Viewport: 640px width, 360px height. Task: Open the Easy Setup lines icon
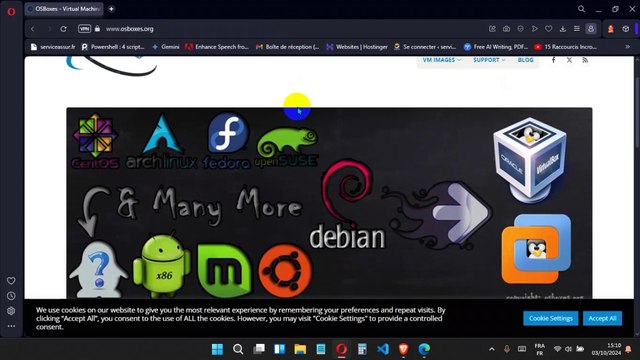coord(577,29)
